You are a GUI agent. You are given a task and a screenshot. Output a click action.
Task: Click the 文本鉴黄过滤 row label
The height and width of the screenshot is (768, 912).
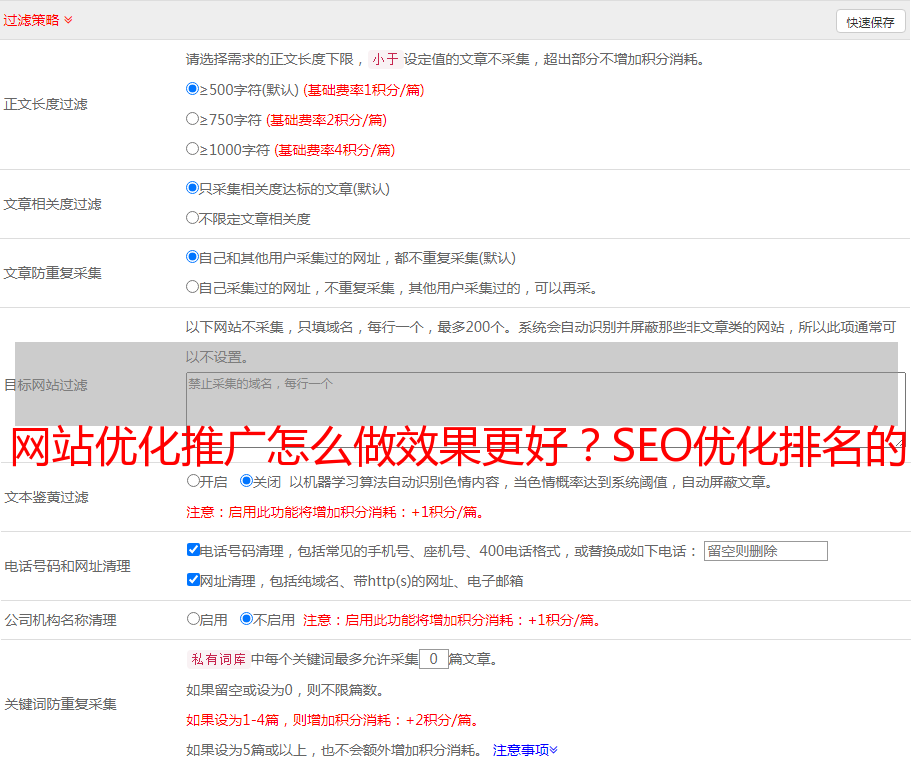[47, 497]
